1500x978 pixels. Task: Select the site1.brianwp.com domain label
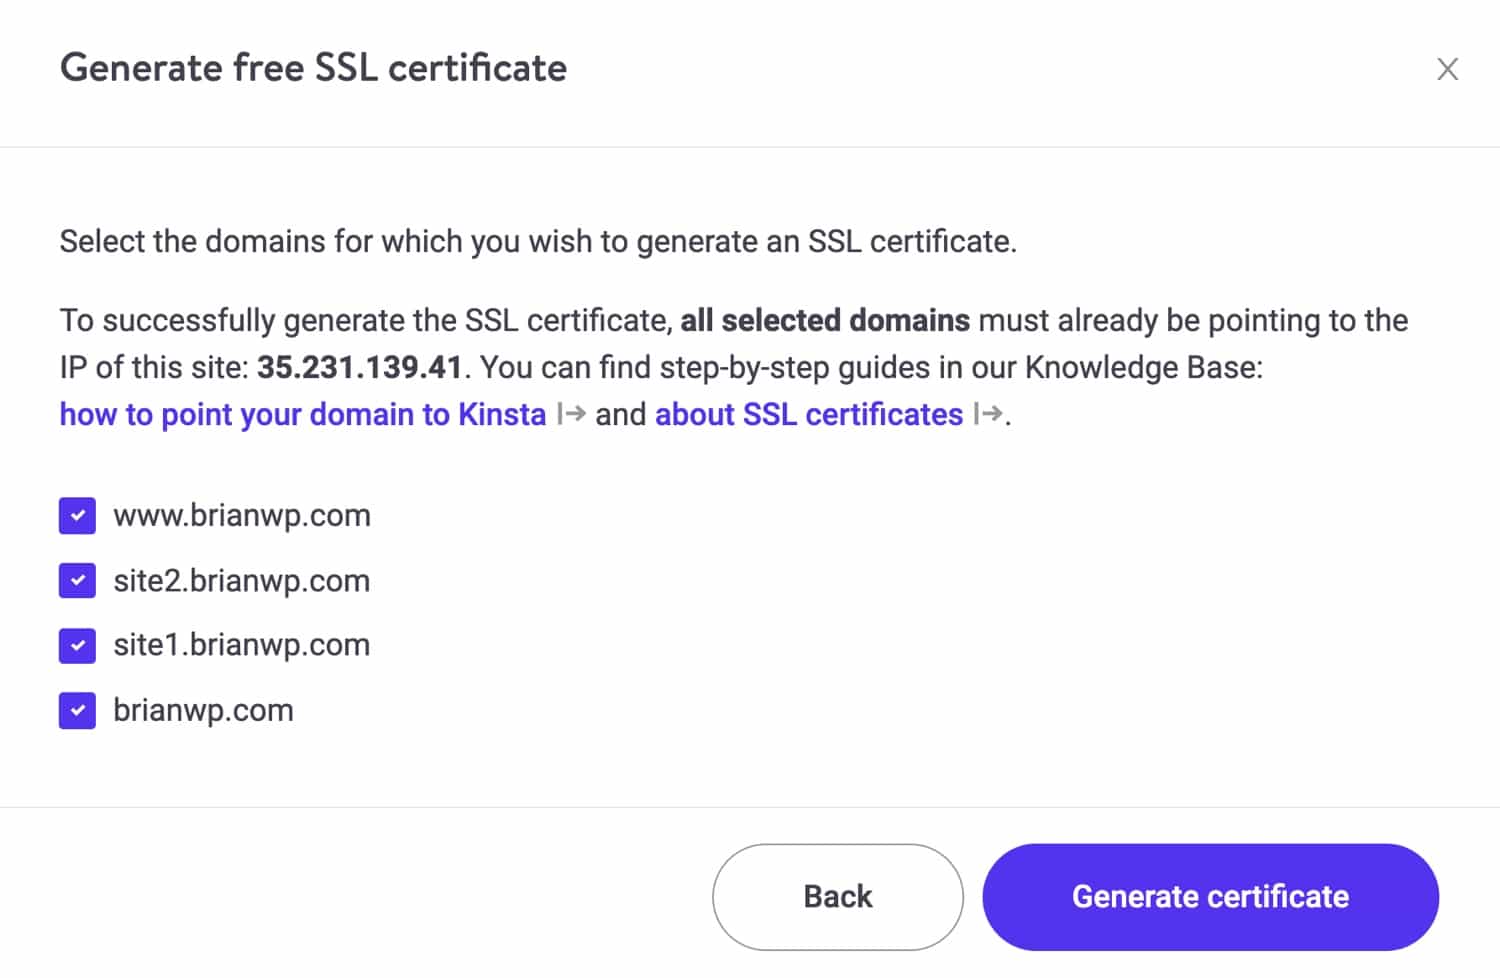point(241,645)
